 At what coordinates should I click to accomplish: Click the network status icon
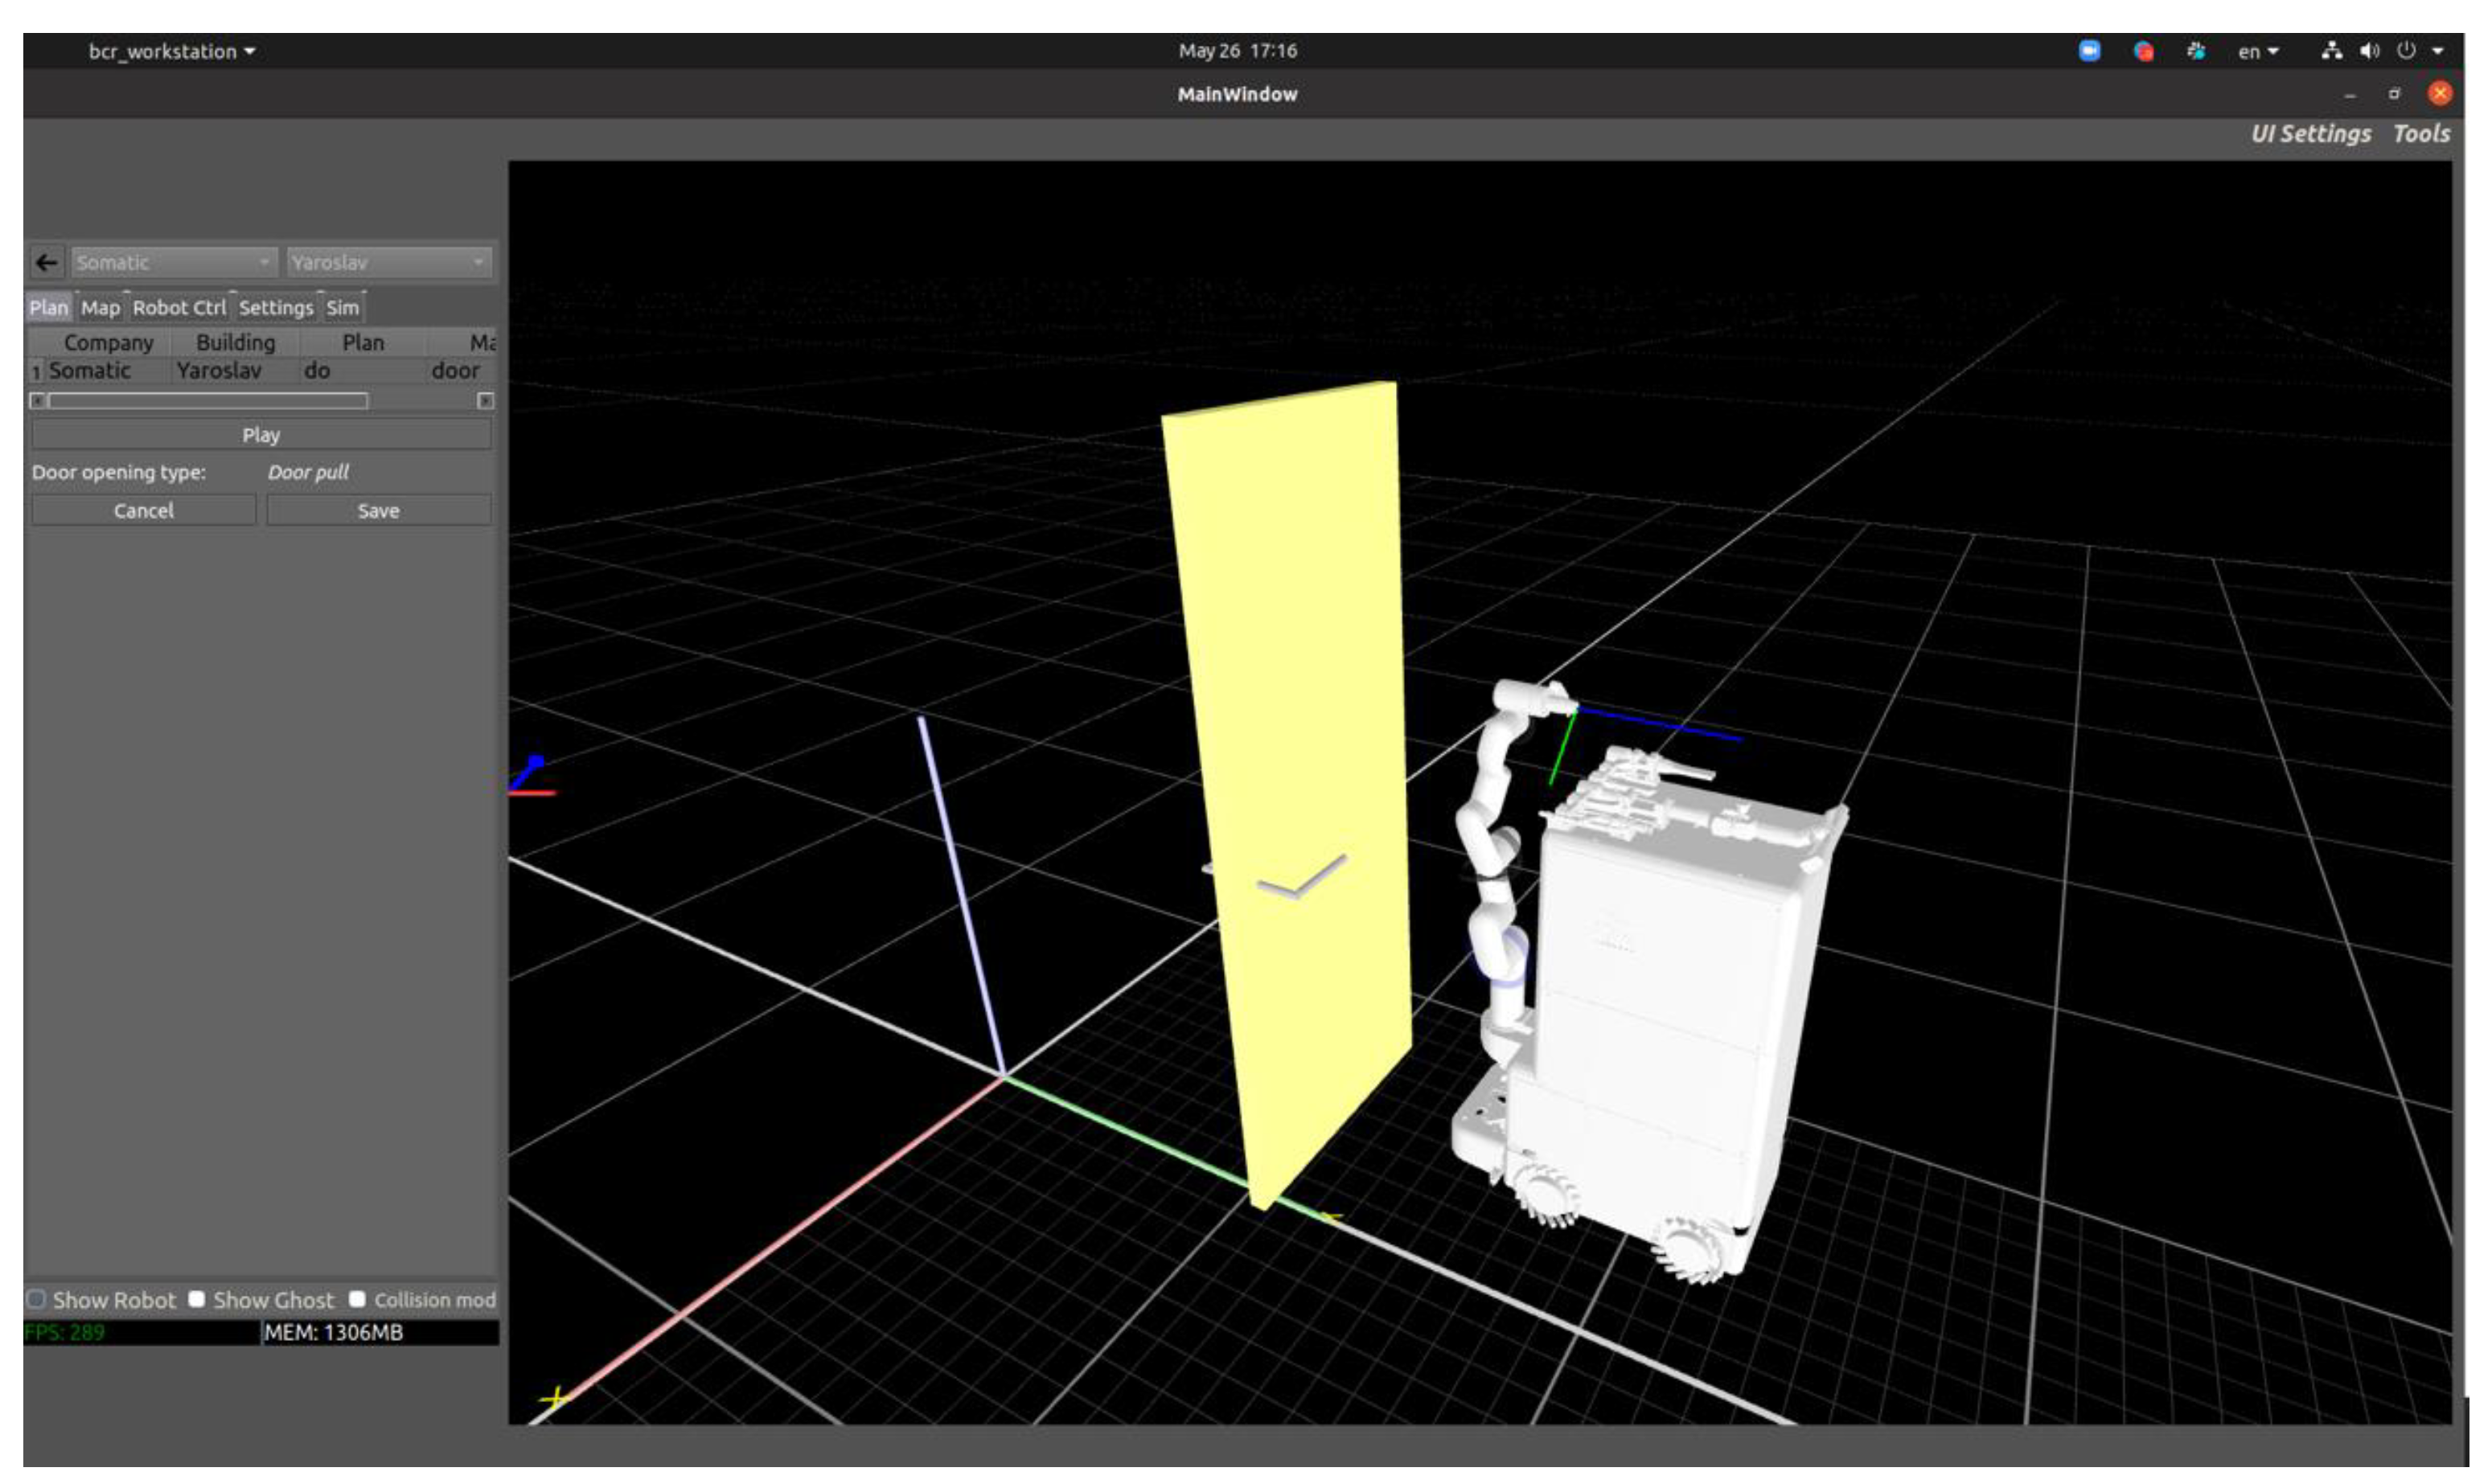(x=2331, y=51)
